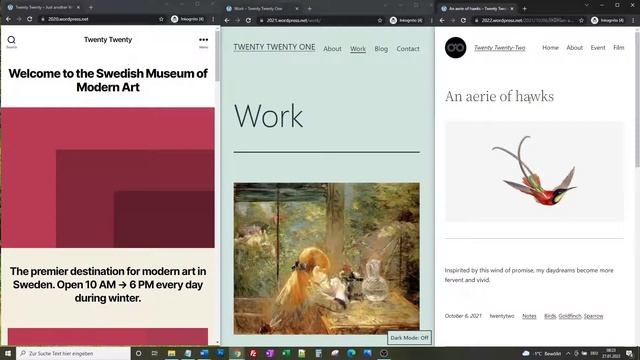Click the twentytwo author name
The image size is (640, 360).
click(502, 316)
